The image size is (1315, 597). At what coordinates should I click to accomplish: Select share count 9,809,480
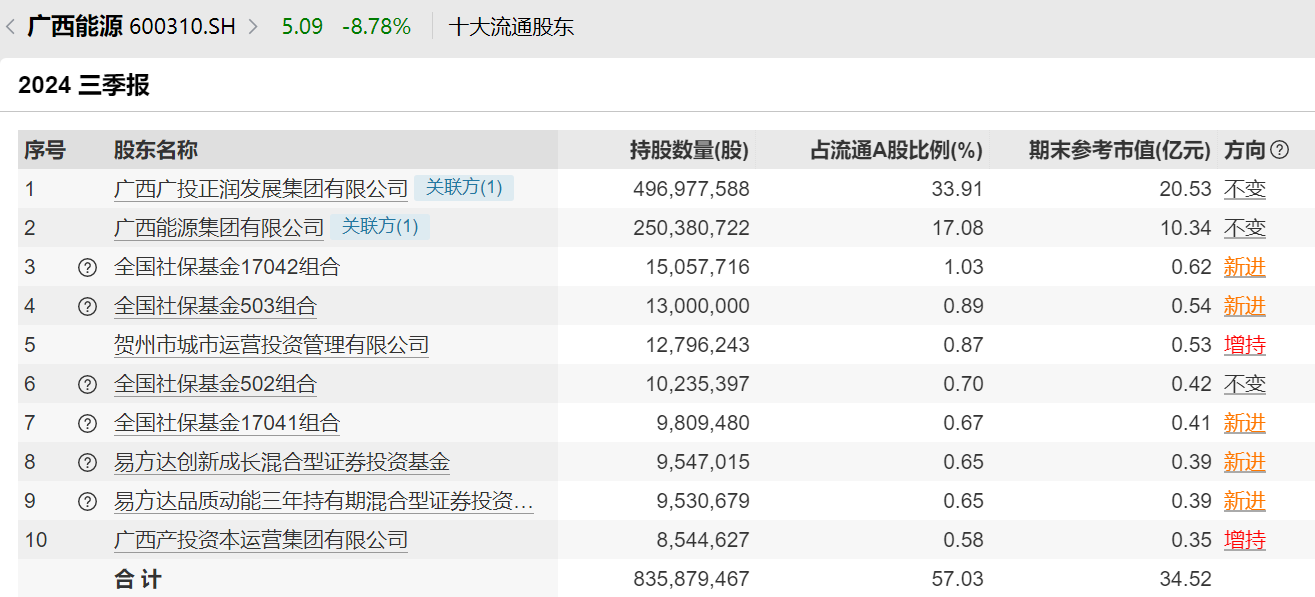(703, 423)
